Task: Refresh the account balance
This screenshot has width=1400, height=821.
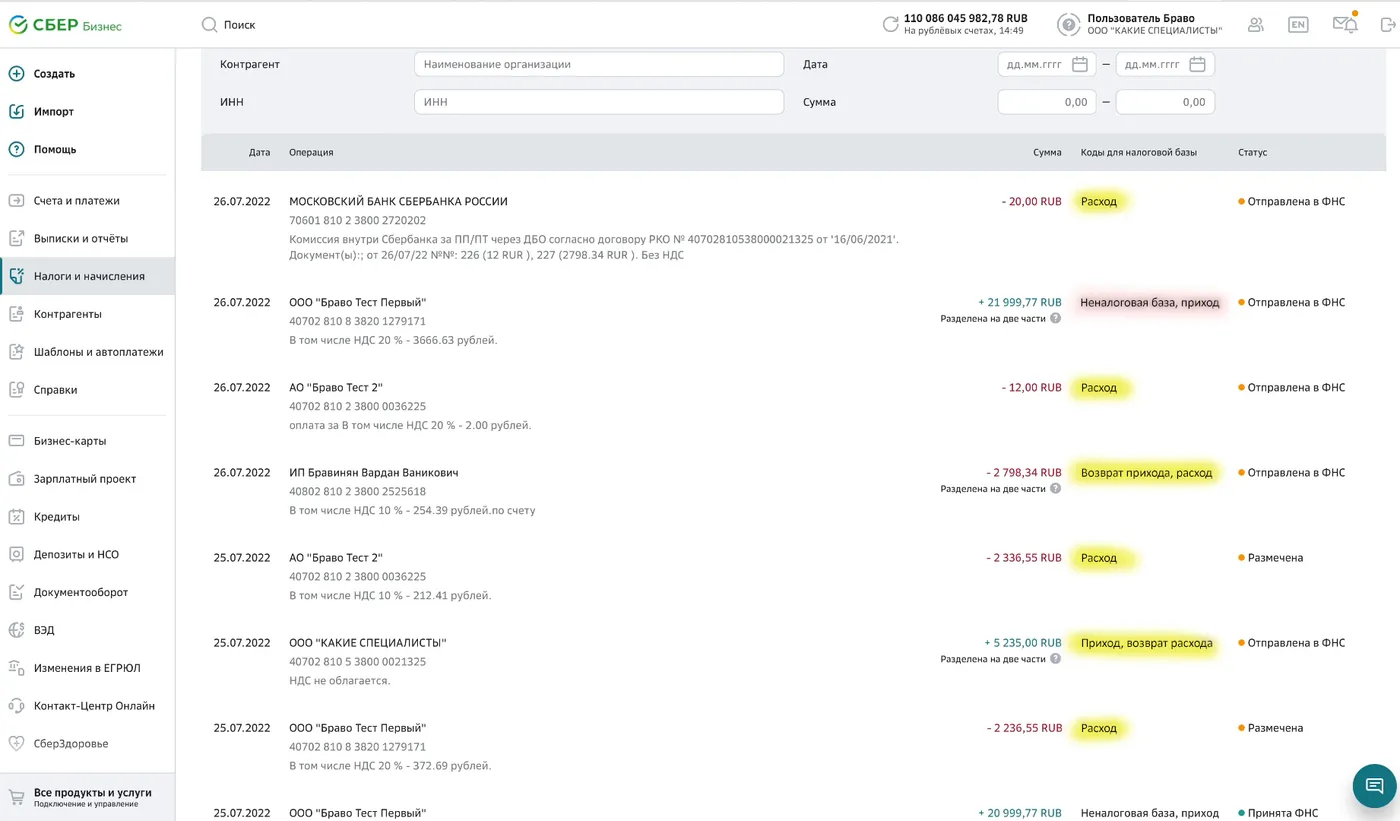Action: click(x=890, y=25)
